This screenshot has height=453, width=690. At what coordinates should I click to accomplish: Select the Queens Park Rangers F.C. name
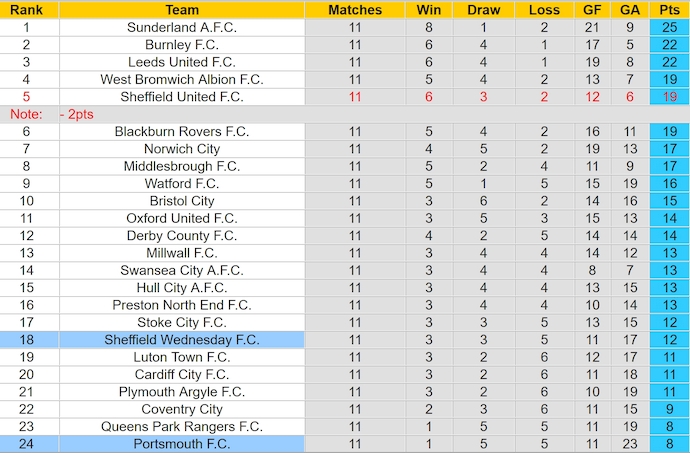click(x=182, y=427)
